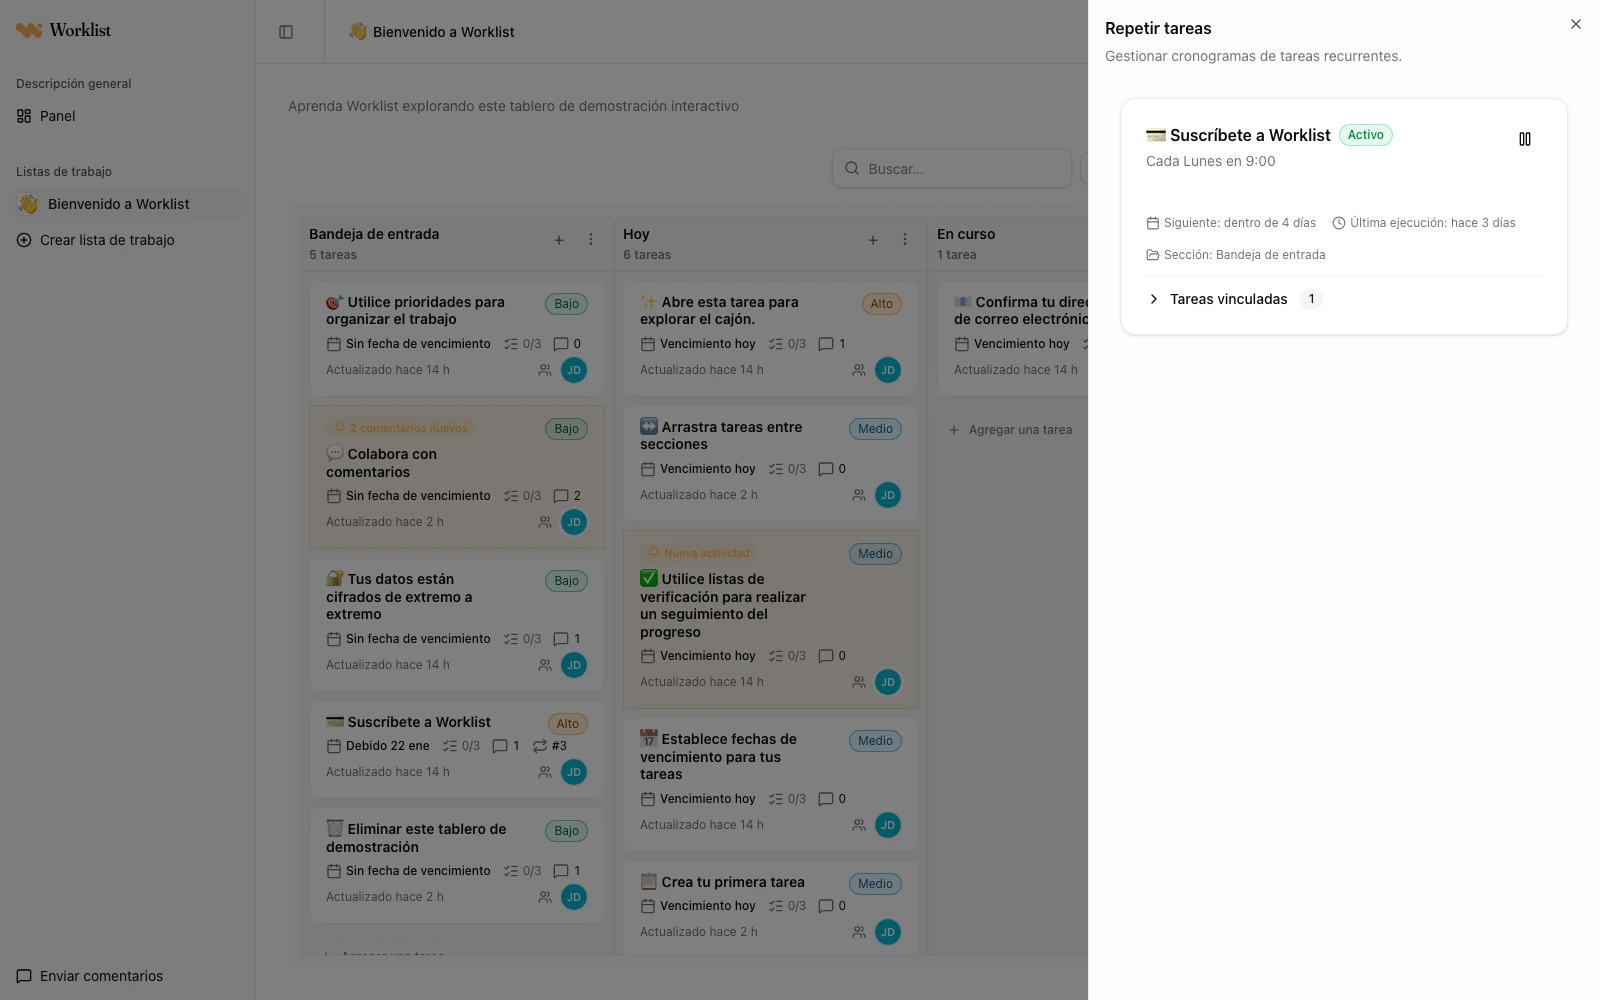Click the Worklist logo in the sidebar

(64, 30)
